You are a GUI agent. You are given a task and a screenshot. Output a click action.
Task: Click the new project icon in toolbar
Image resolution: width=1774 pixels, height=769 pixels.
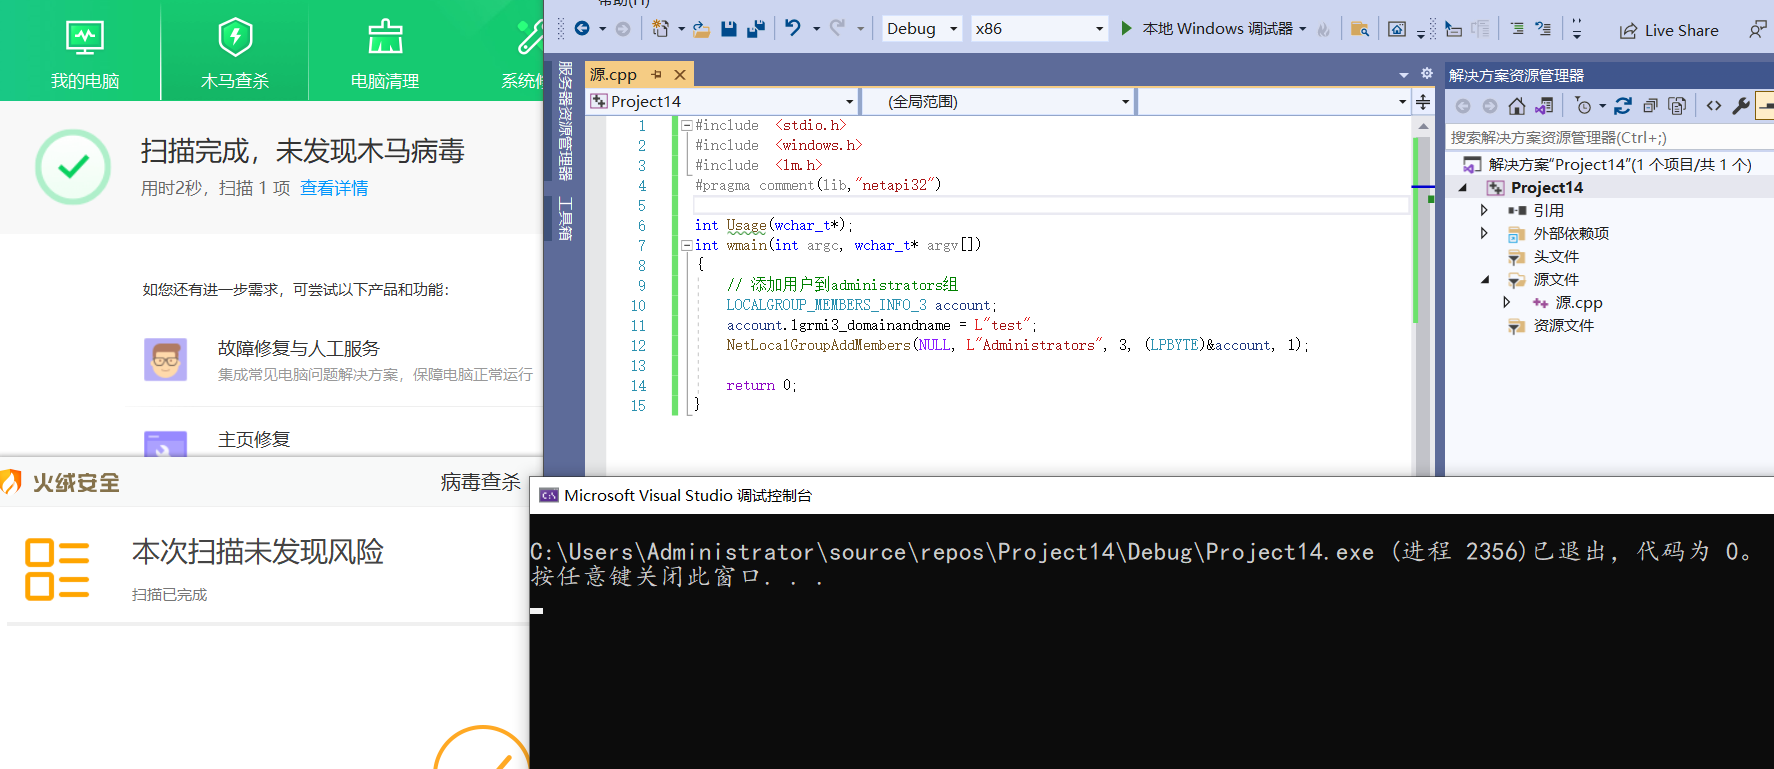tap(660, 29)
